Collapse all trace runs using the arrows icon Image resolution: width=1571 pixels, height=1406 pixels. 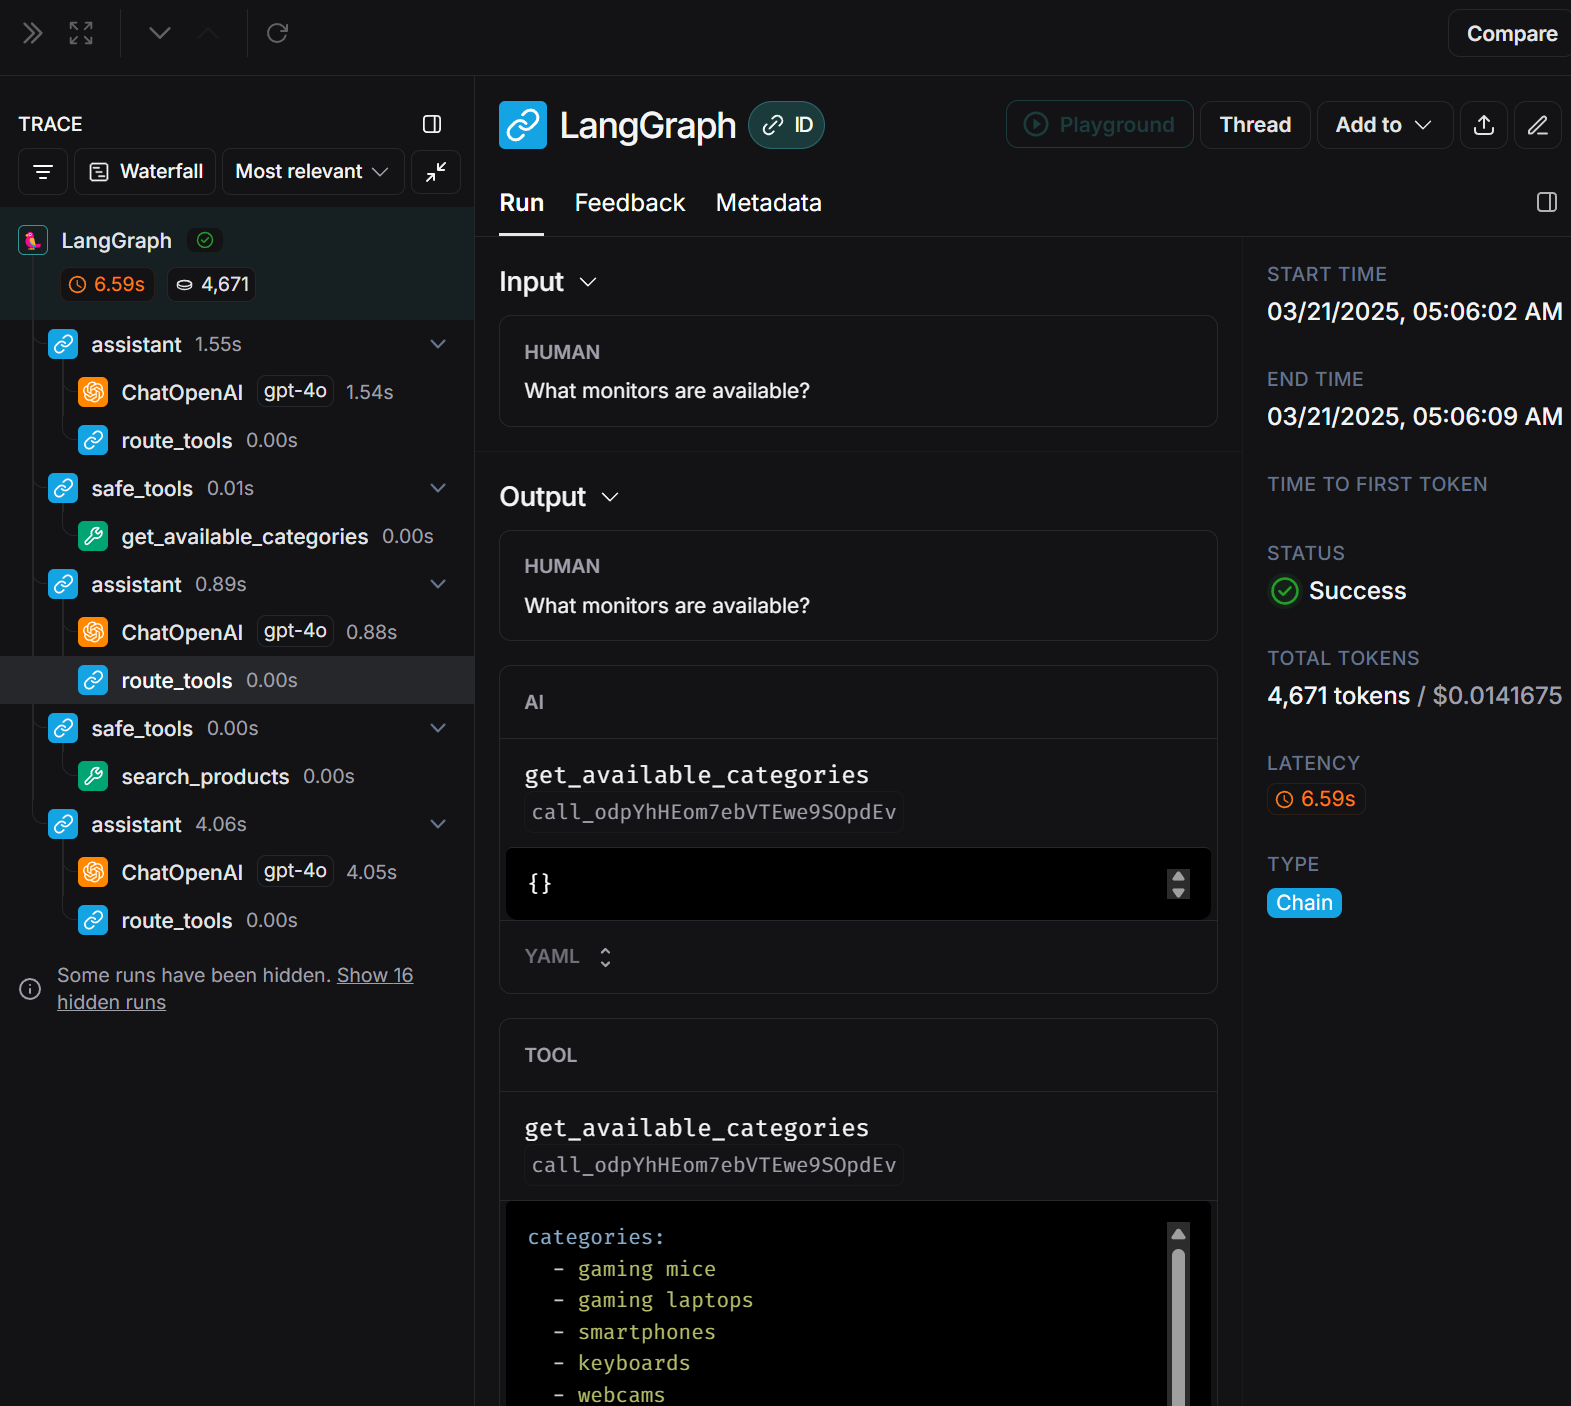tap(436, 172)
